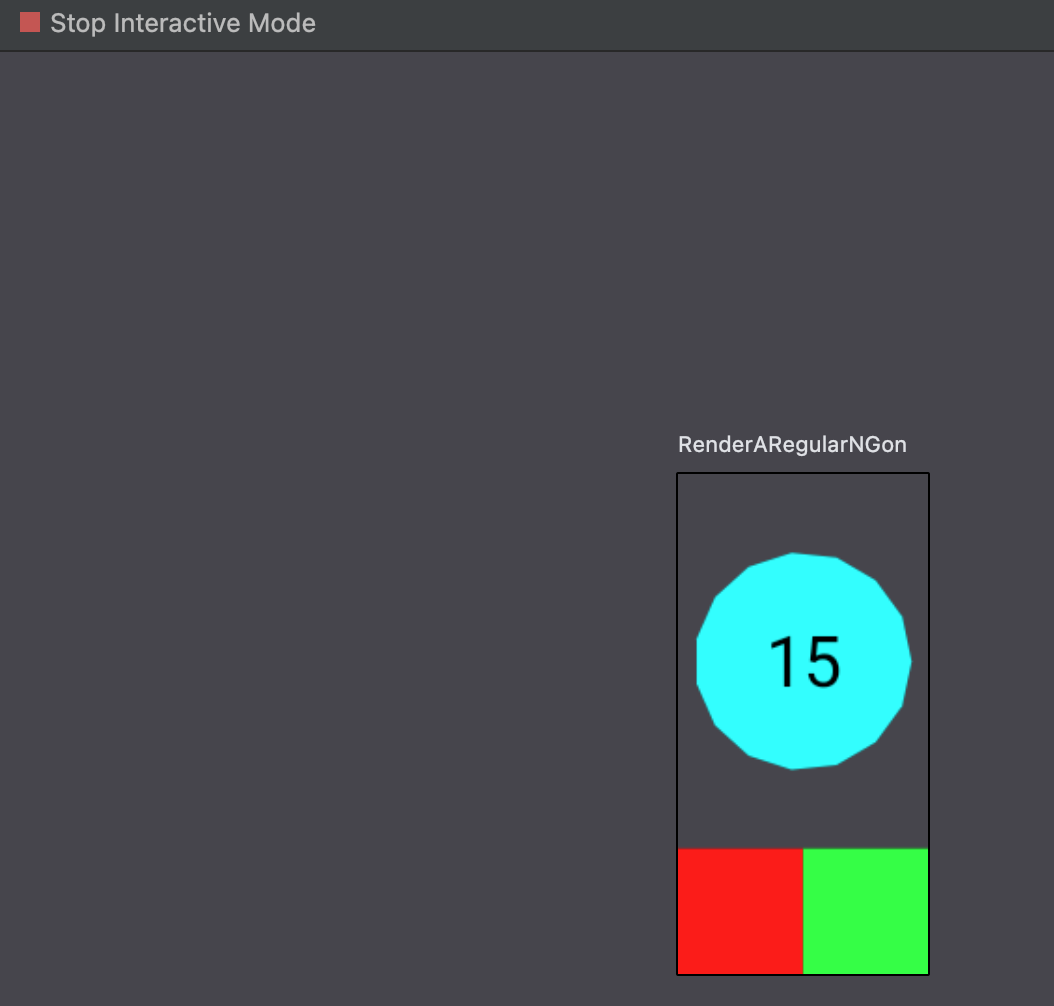The width and height of the screenshot is (1054, 1006).
Task: Click the RenderARegularNGon preview title
Action: coord(792,445)
